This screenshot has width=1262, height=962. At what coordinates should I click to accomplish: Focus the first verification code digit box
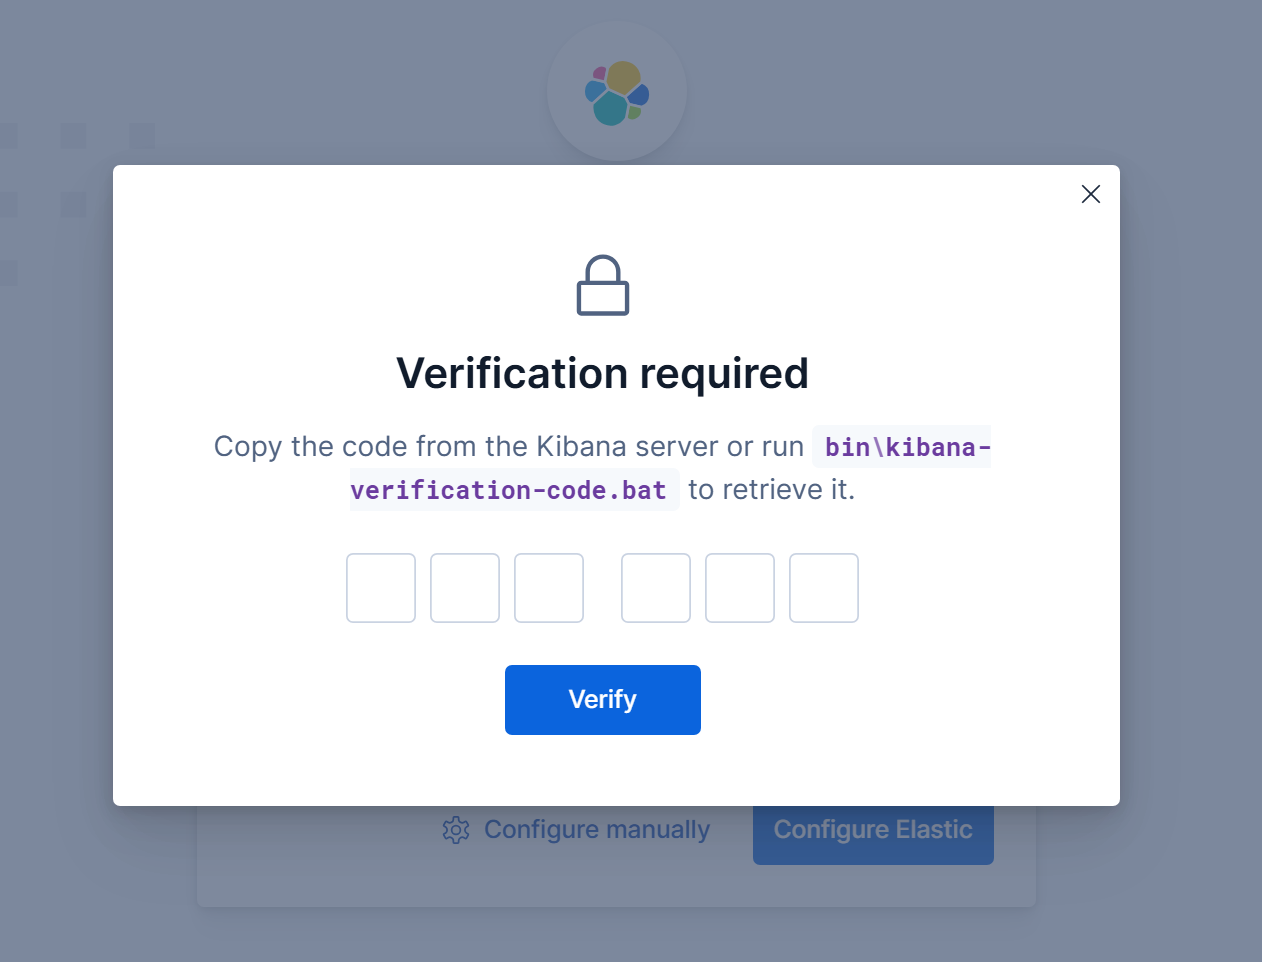(x=381, y=588)
